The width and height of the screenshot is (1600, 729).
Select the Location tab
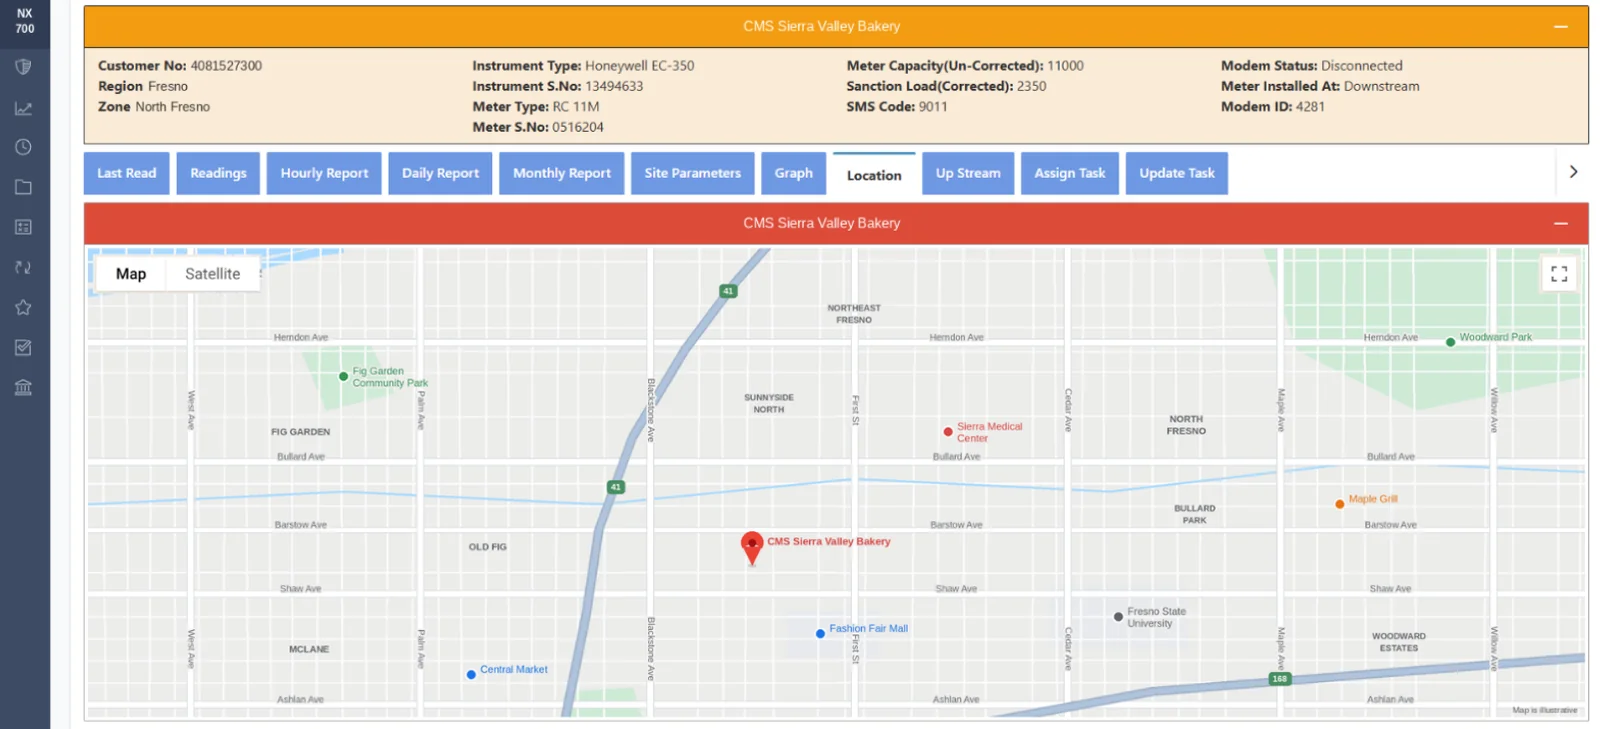click(874, 174)
